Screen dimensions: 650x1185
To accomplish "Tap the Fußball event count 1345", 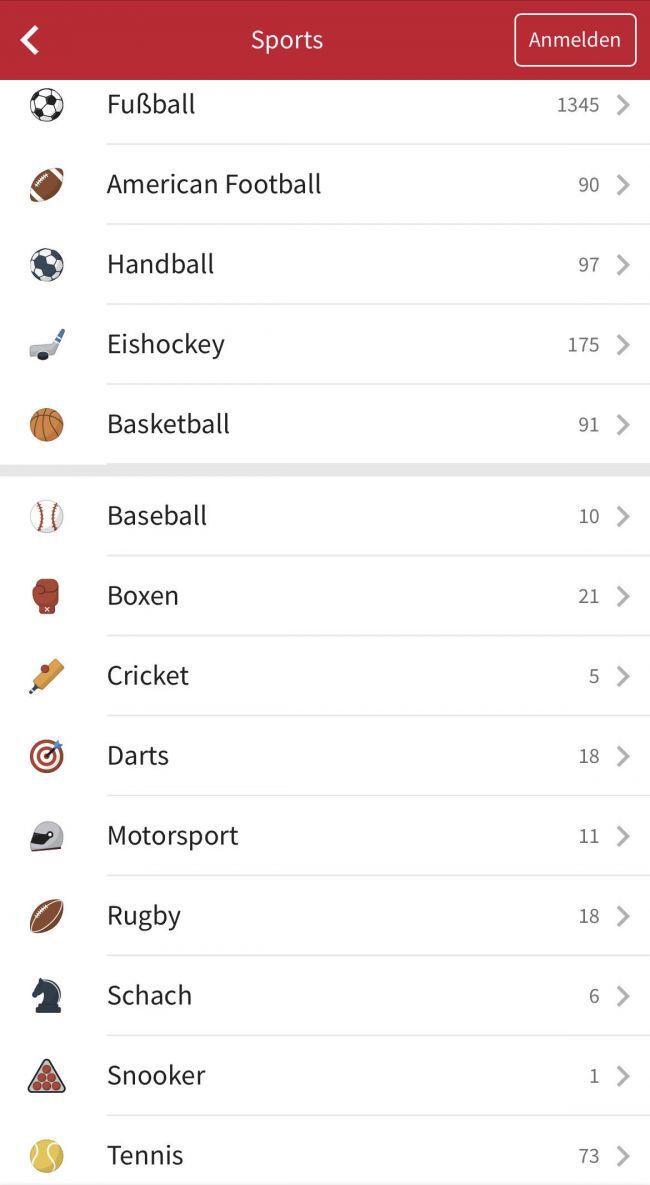I will click(578, 105).
